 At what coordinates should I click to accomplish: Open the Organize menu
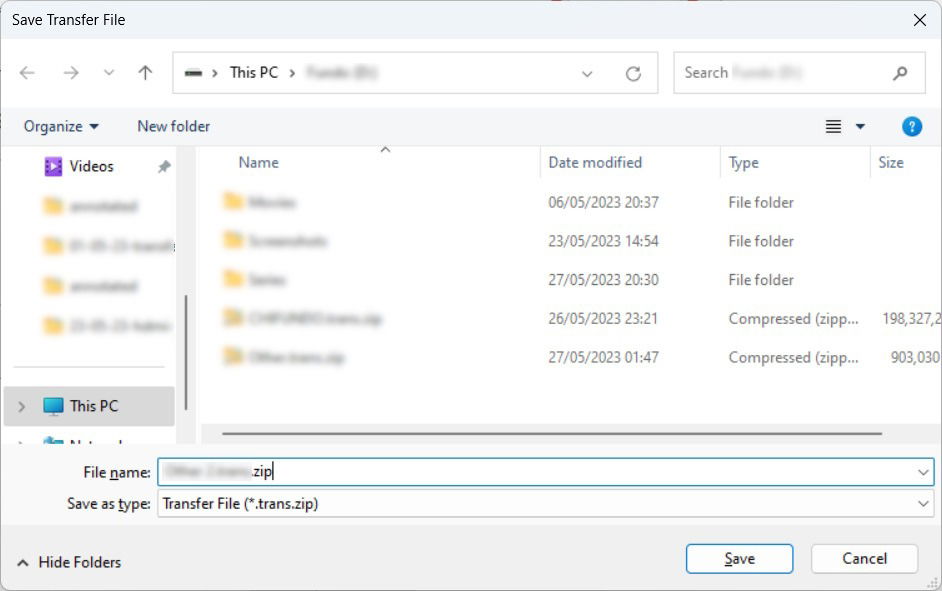pos(61,127)
